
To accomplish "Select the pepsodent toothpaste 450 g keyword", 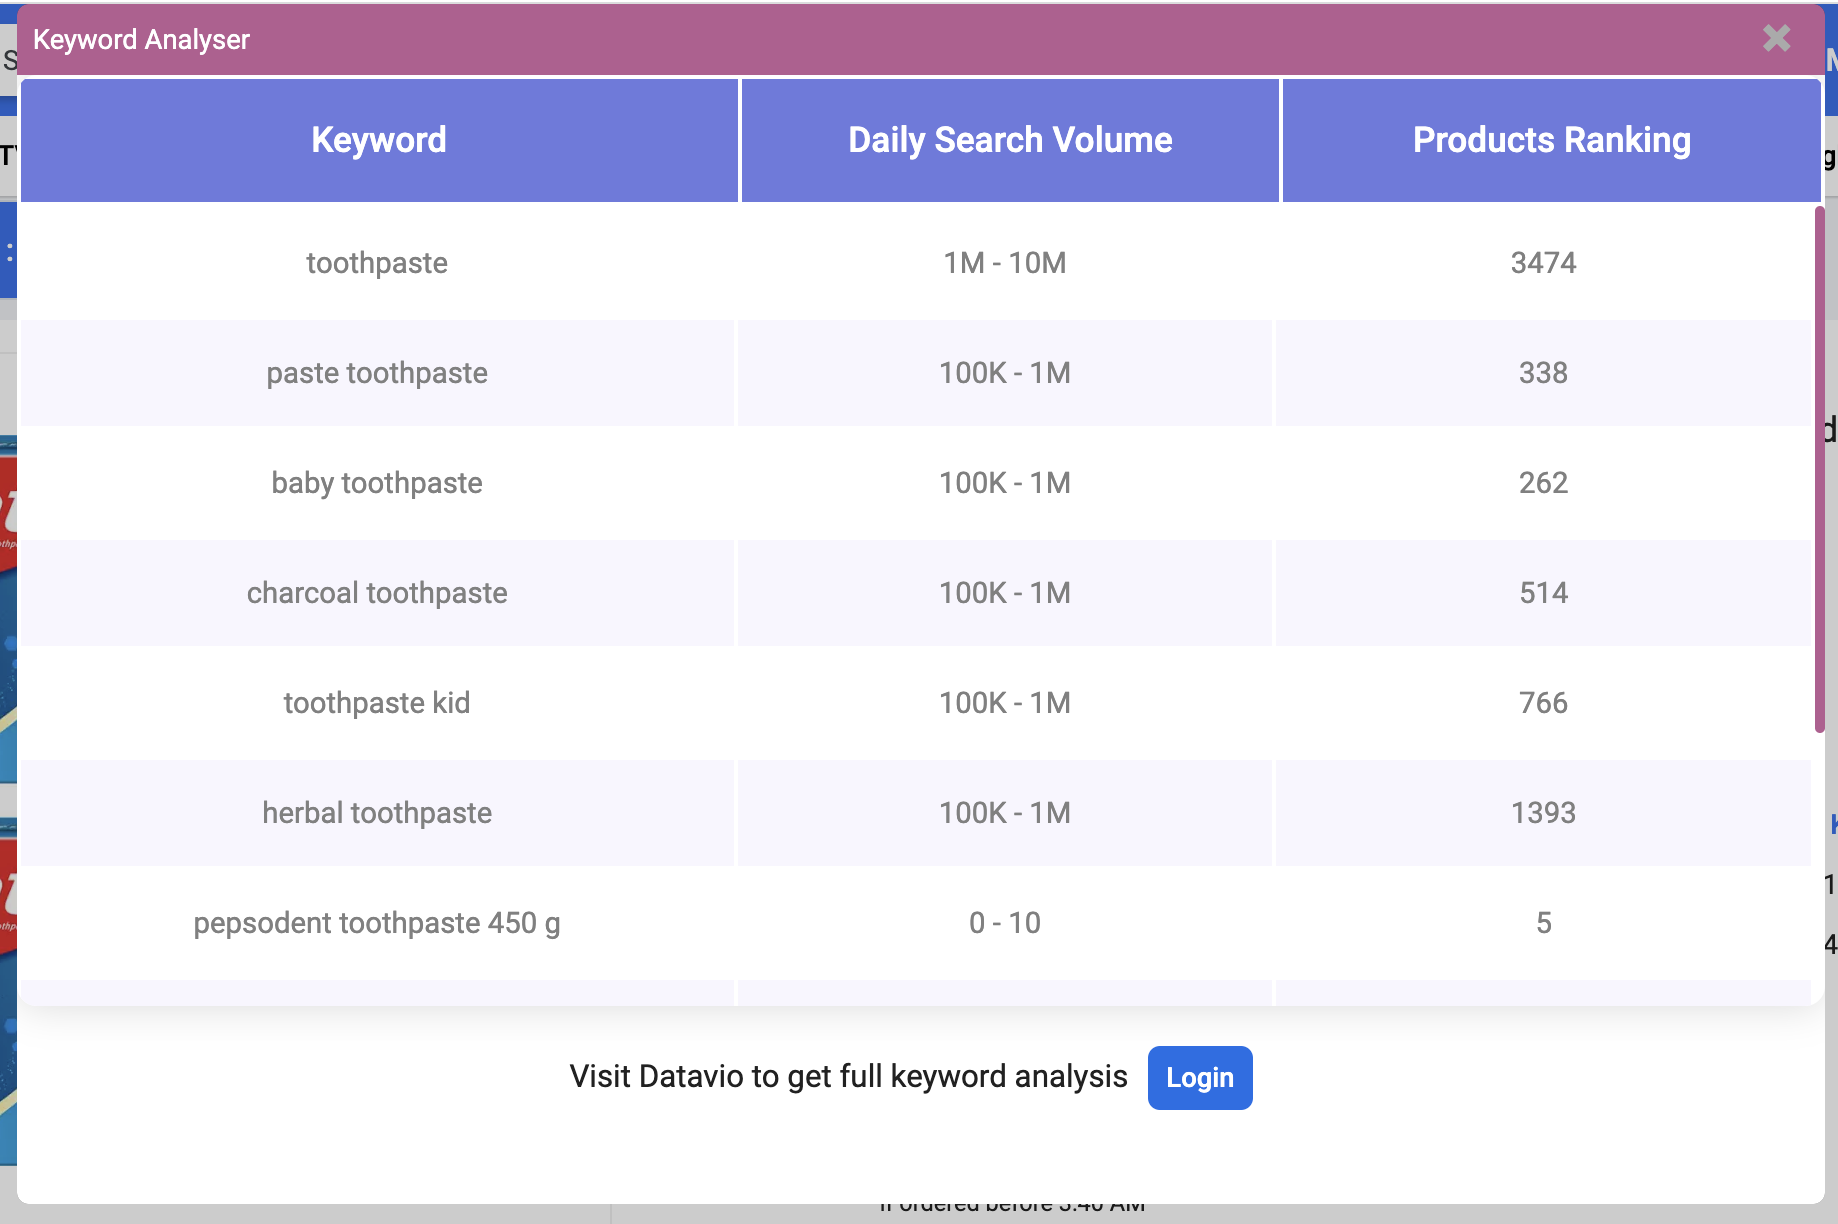I will point(377,923).
